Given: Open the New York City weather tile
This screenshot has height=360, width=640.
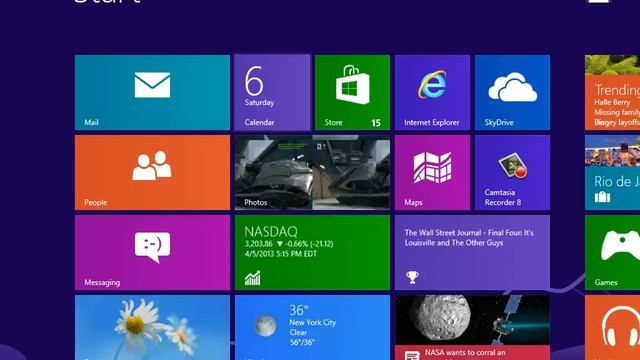Looking at the screenshot, I should click(312, 328).
